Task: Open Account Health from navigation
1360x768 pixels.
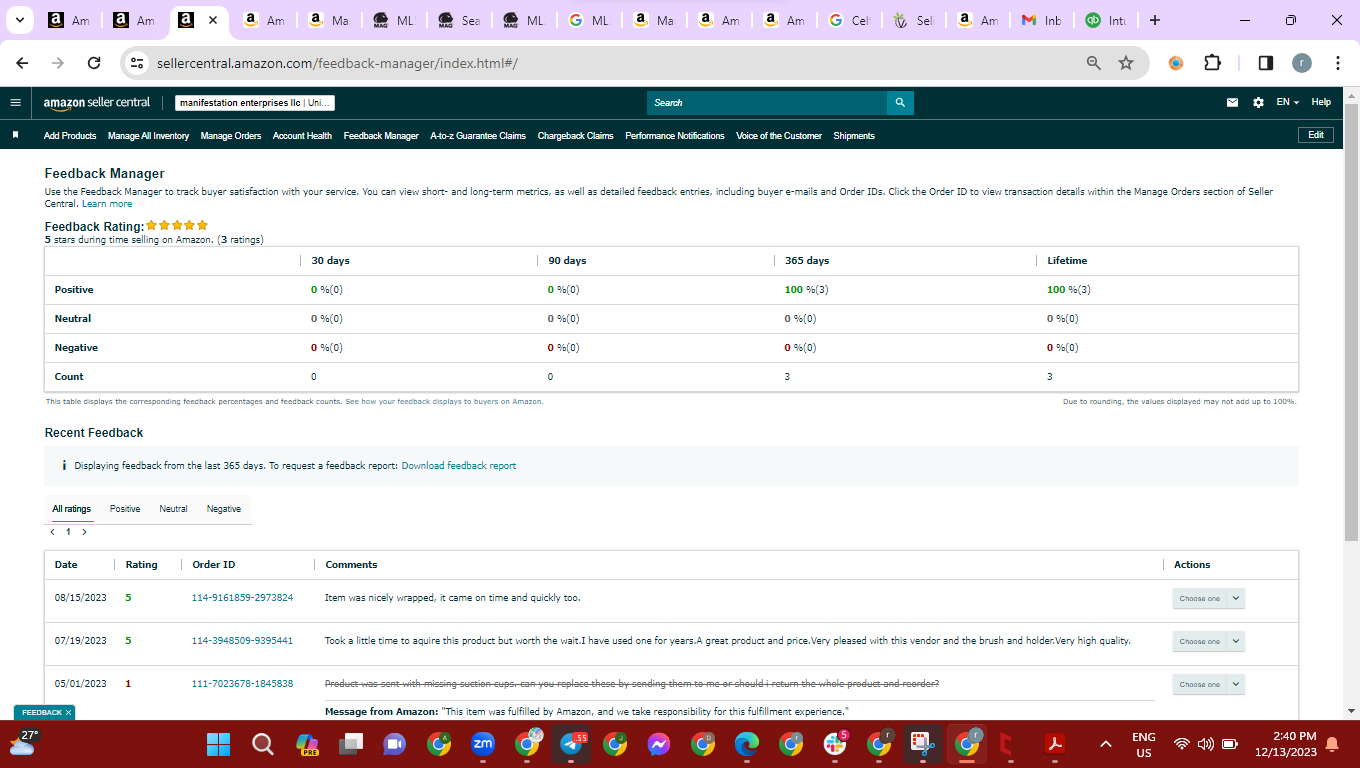Action: (x=302, y=136)
